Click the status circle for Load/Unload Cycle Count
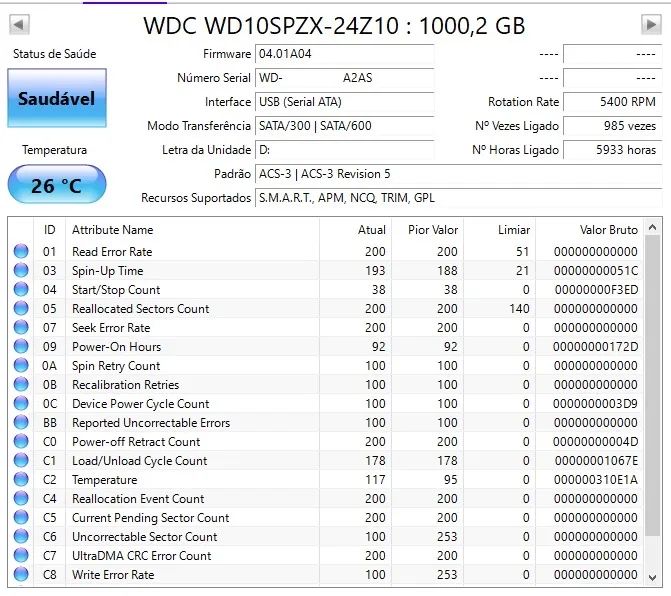Image resolution: width=671 pixels, height=596 pixels. 21,460
